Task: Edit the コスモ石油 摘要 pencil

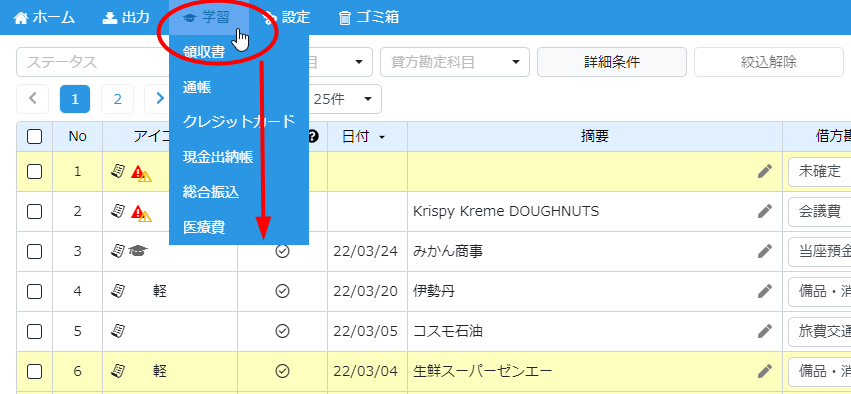Action: (765, 331)
